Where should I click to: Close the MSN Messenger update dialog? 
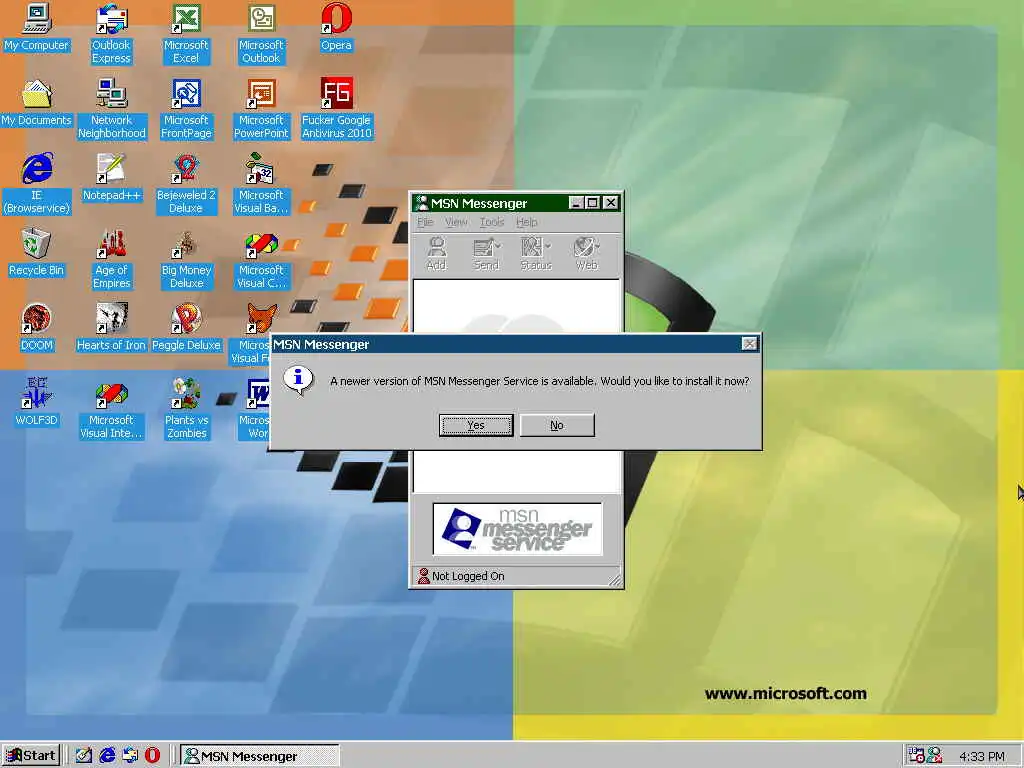click(x=750, y=344)
